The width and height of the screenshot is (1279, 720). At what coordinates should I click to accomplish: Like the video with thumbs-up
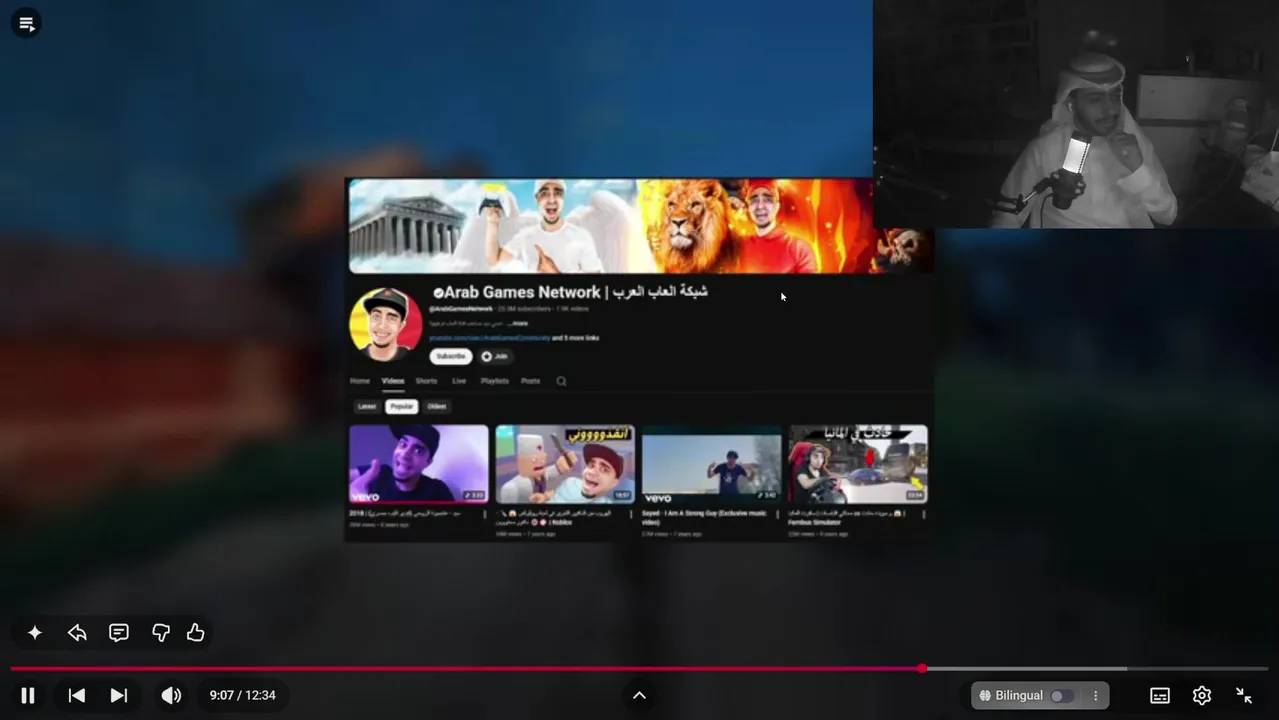click(x=196, y=633)
